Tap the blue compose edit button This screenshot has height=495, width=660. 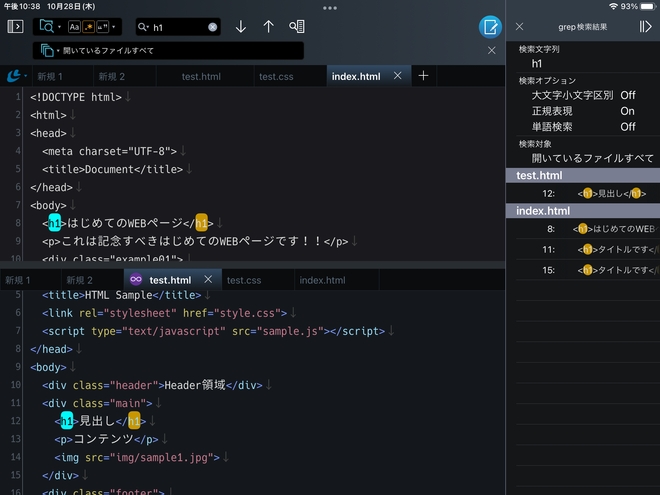[x=490, y=27]
